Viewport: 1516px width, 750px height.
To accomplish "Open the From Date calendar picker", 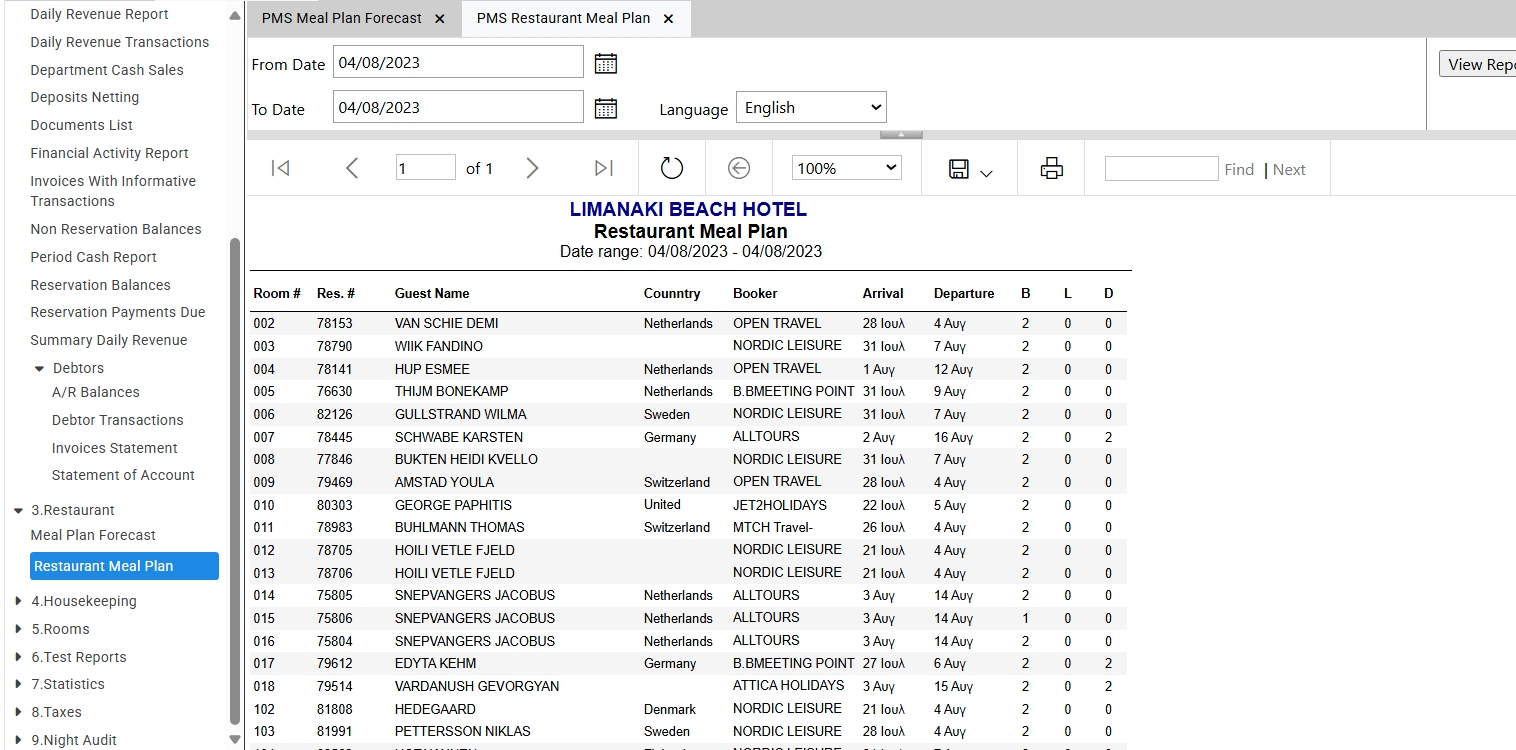I will (606, 63).
